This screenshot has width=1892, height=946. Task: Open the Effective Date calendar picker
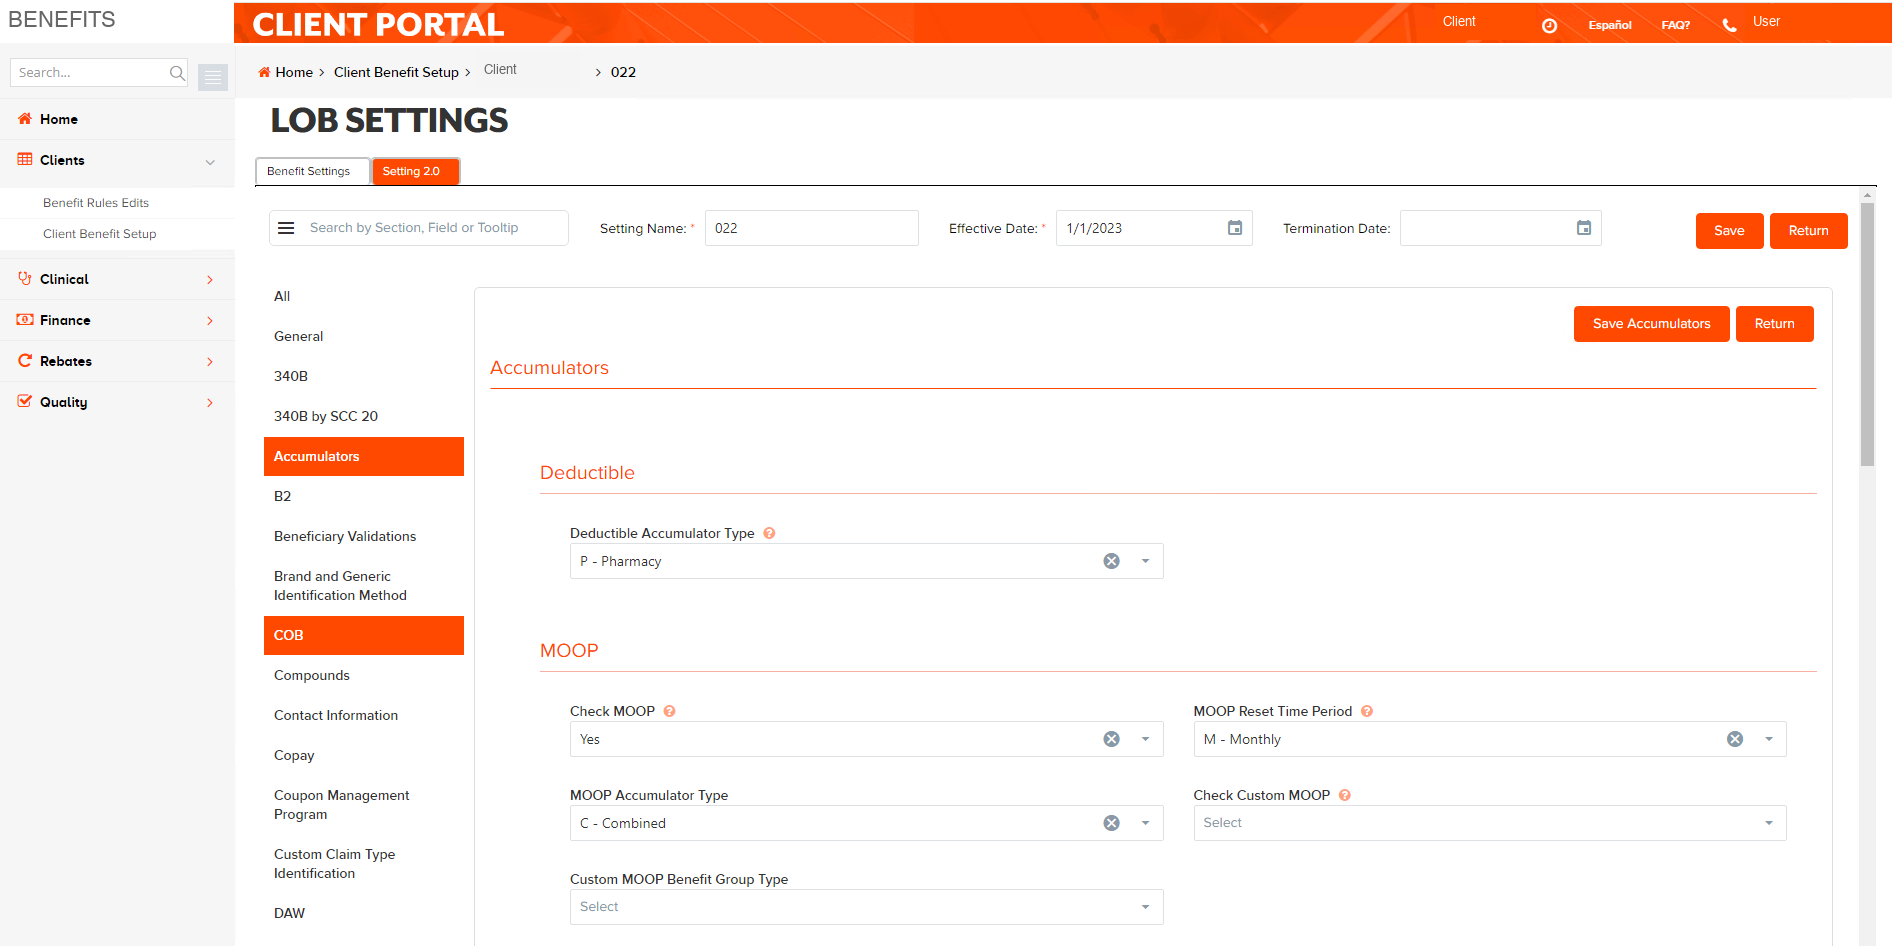[1235, 228]
